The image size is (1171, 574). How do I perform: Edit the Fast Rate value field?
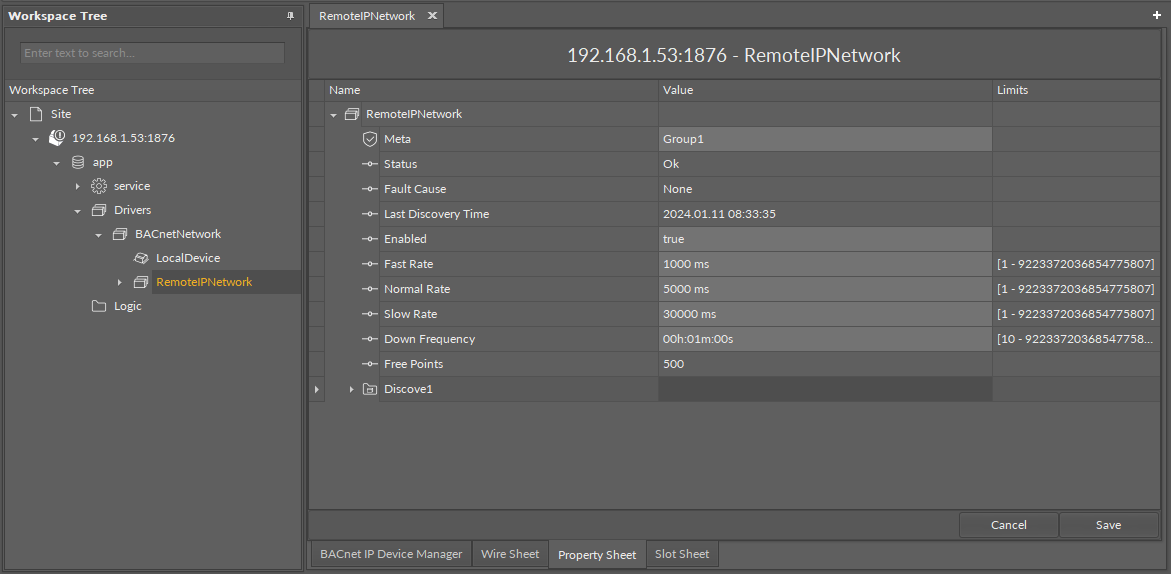pyautogui.click(x=825, y=264)
